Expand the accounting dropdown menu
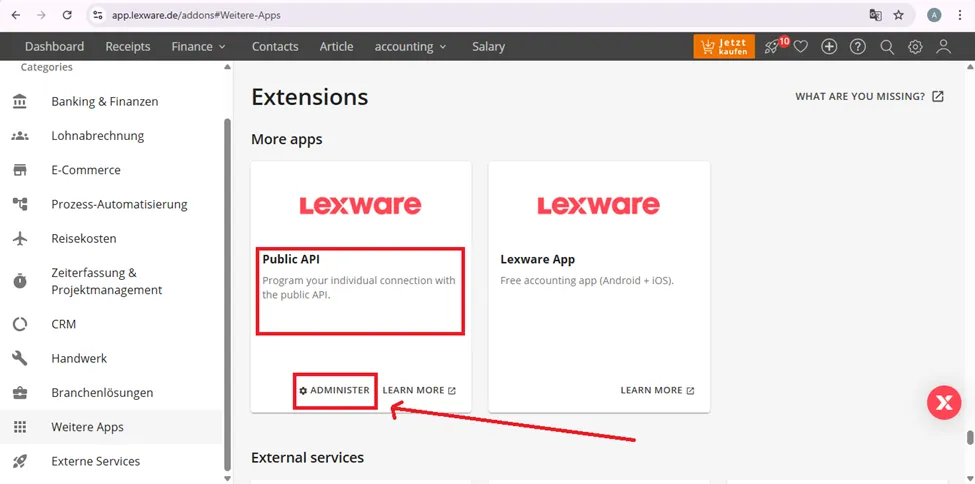This screenshot has width=975, height=484. (410, 47)
